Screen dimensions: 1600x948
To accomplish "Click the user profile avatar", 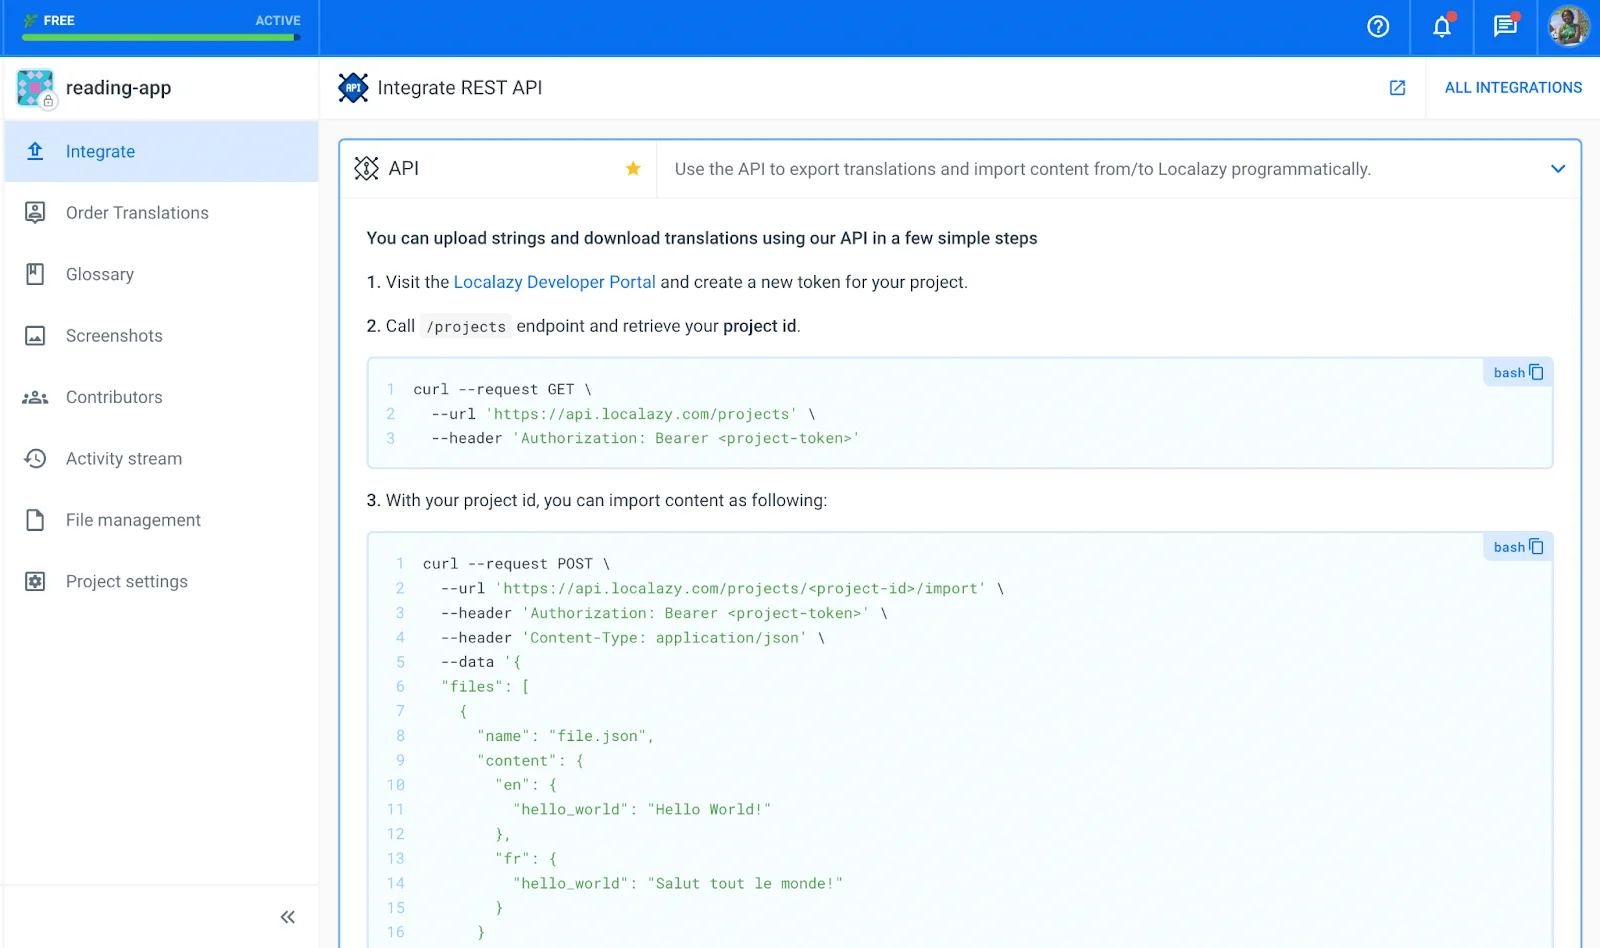I will click(1568, 27).
